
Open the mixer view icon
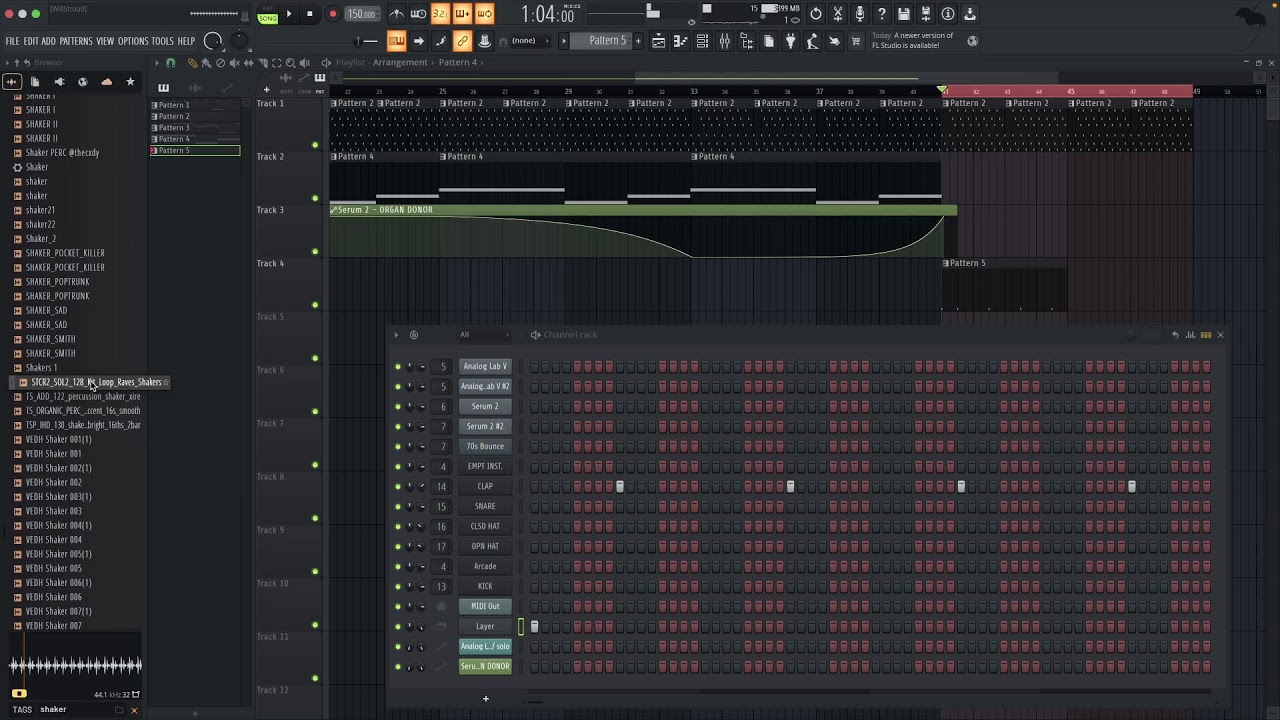tap(725, 41)
